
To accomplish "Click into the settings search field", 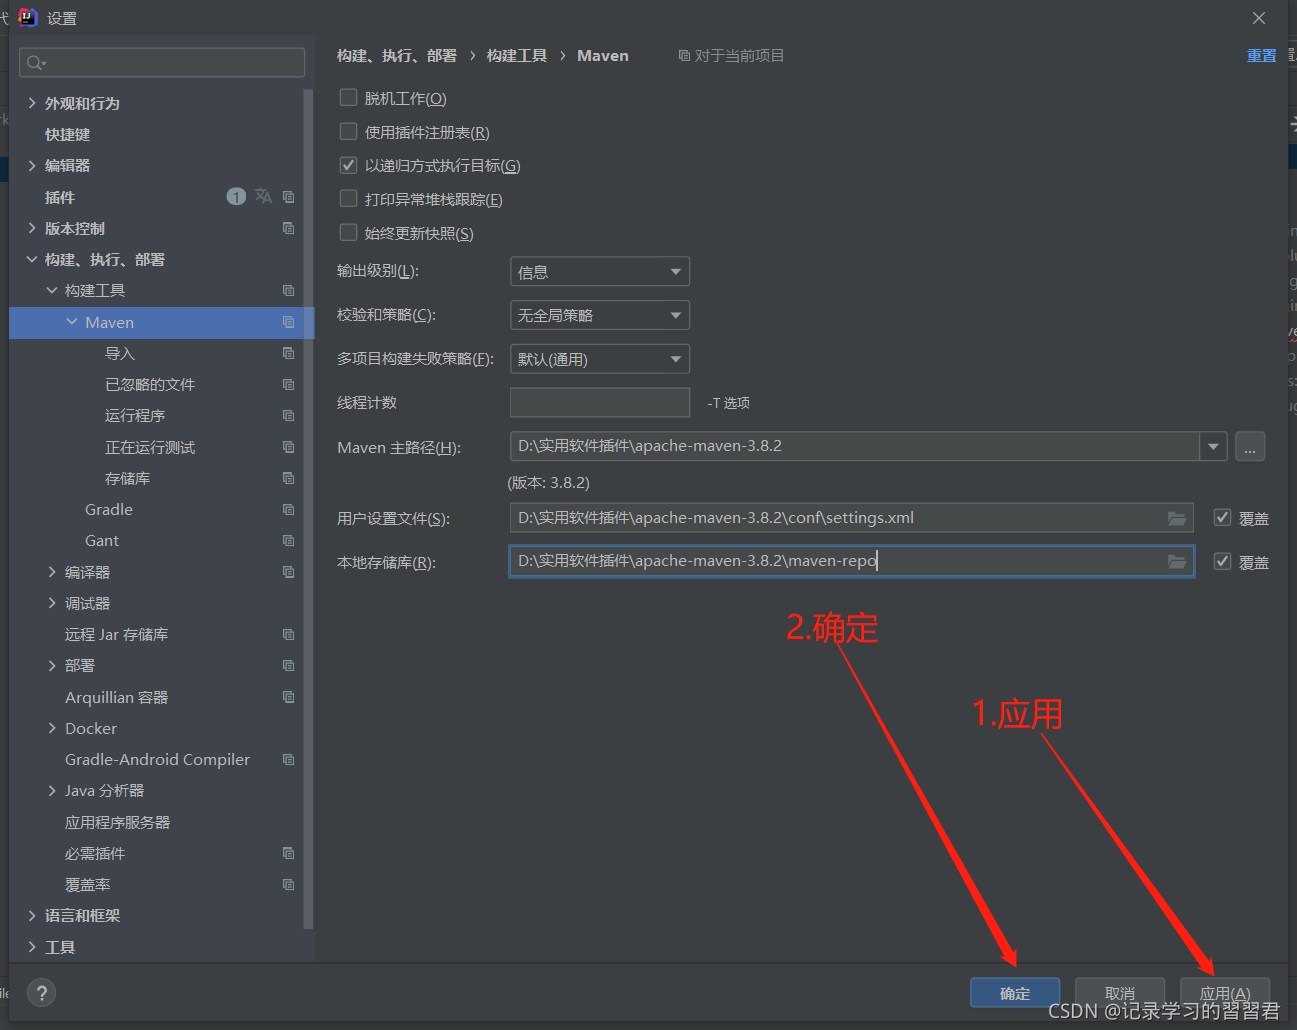I will (x=162, y=62).
